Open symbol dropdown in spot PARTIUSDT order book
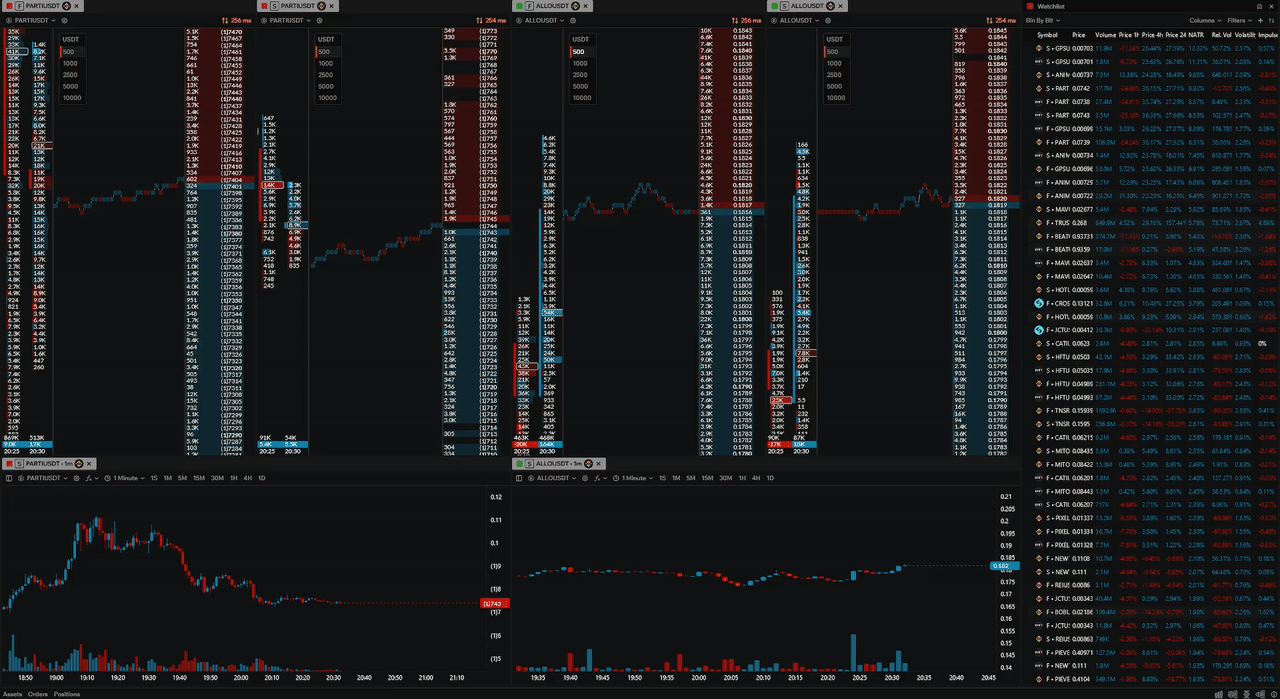 287,20
